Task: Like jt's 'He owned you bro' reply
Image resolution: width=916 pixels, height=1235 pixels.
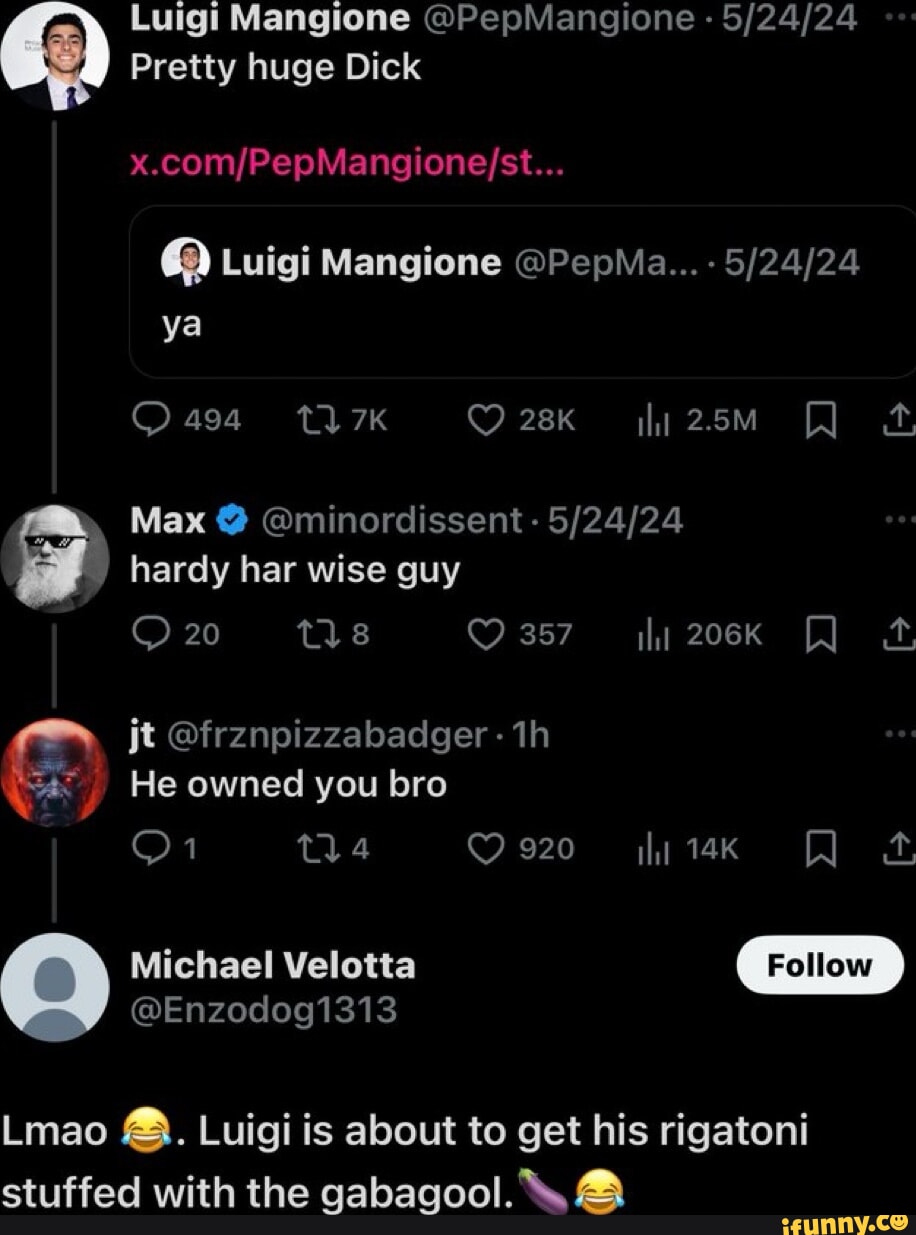Action: click(x=485, y=848)
